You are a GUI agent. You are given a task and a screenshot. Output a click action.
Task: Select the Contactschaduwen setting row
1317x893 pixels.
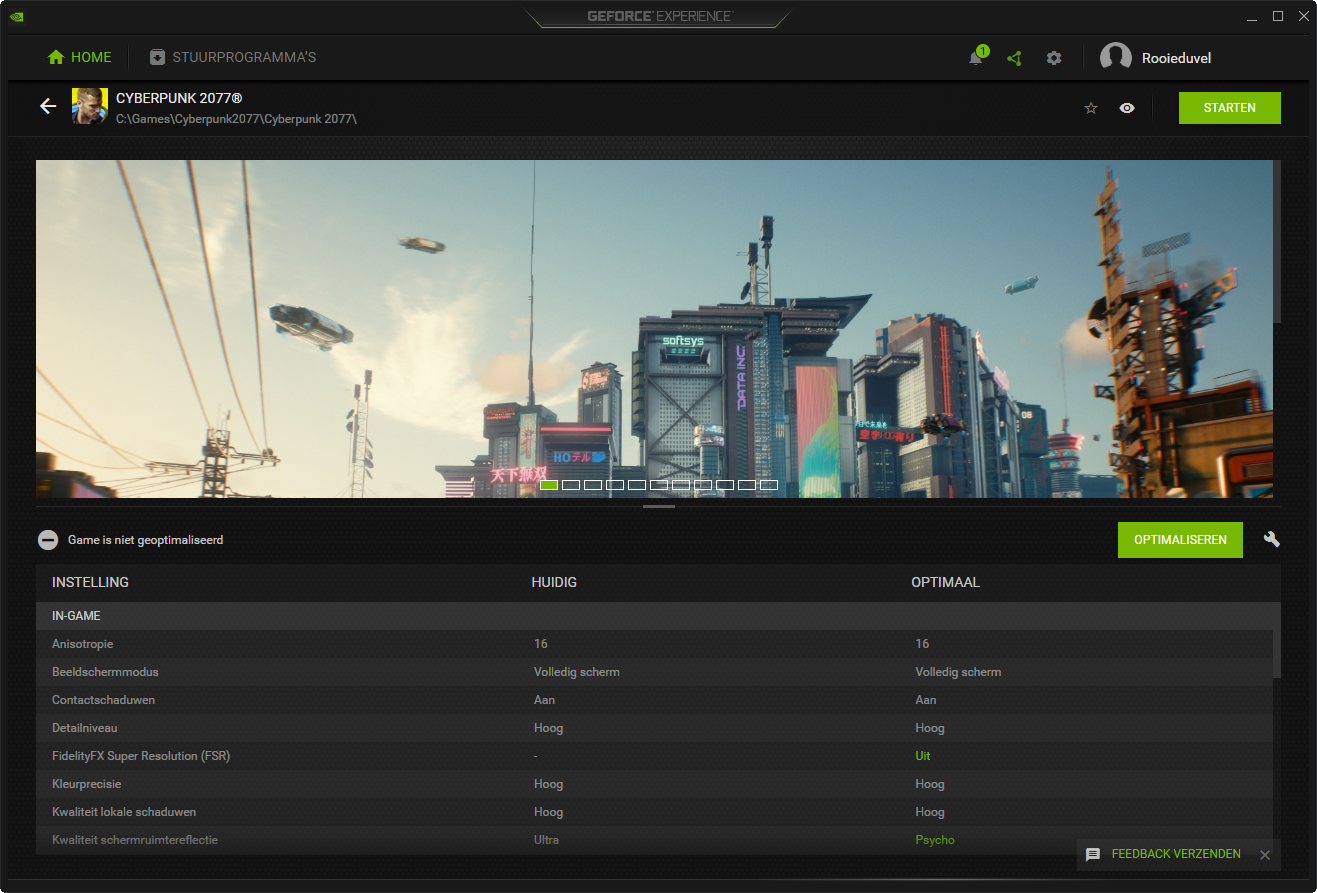(654, 700)
